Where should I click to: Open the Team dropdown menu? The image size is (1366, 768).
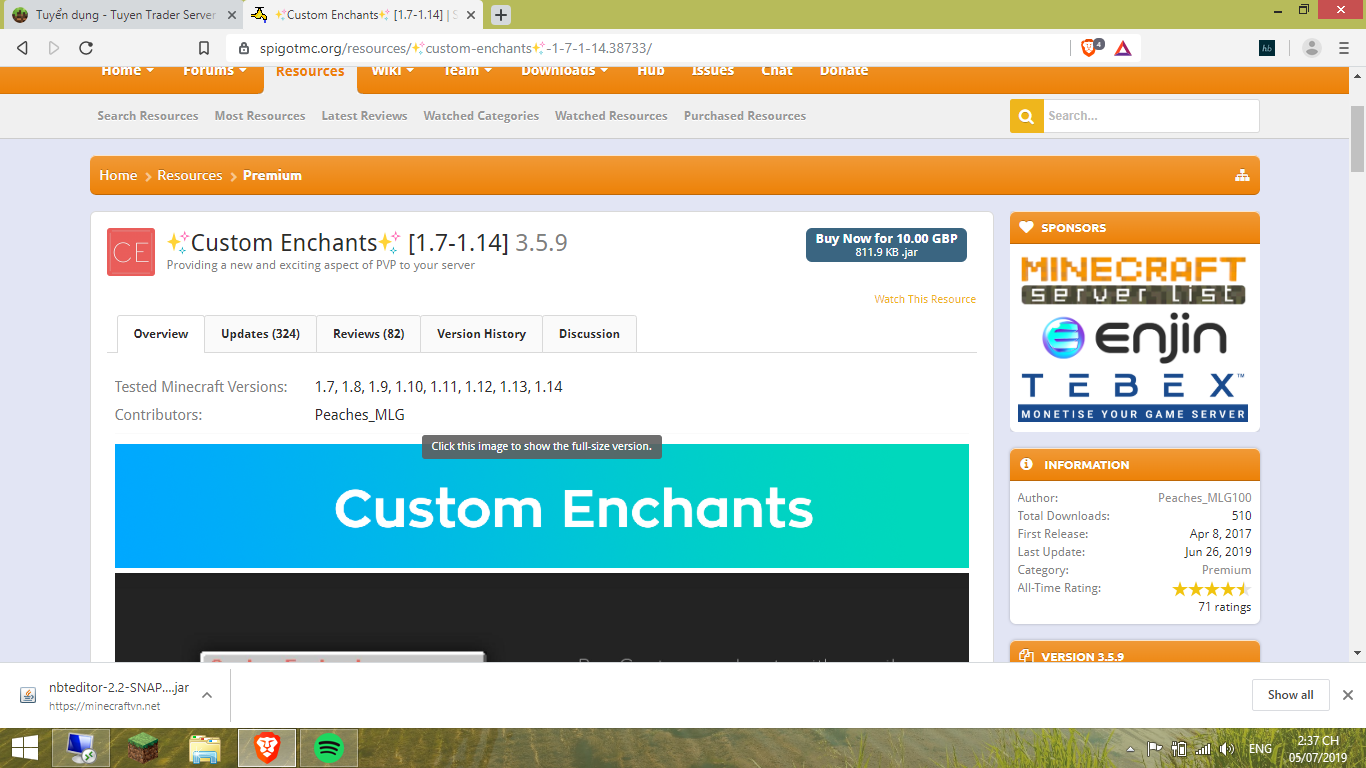(467, 70)
